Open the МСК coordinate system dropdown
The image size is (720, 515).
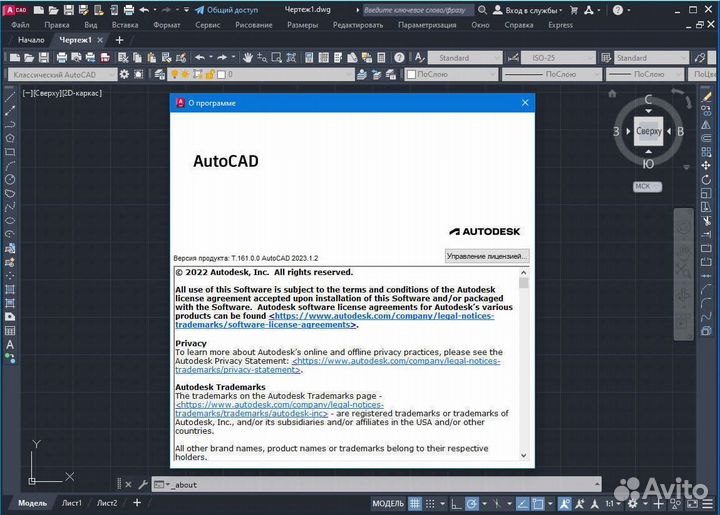coord(647,186)
